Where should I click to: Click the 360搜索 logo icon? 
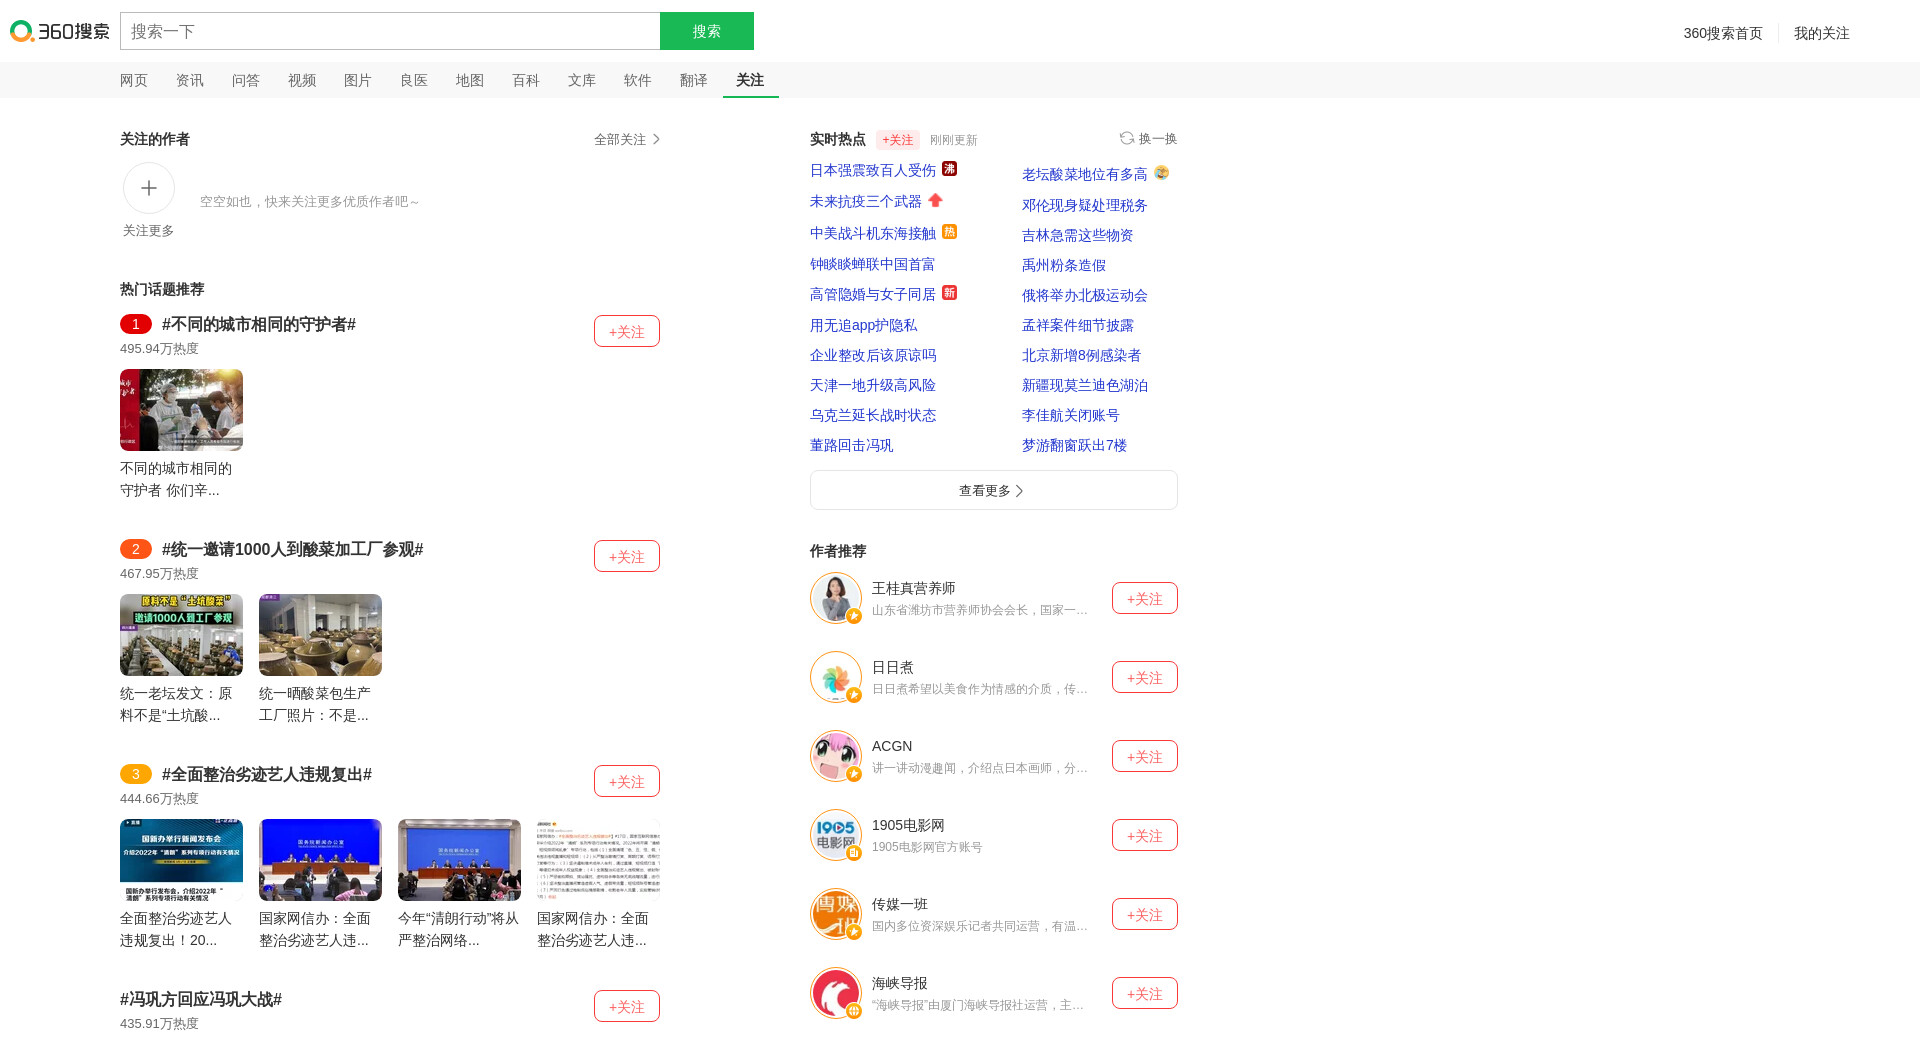[23, 31]
